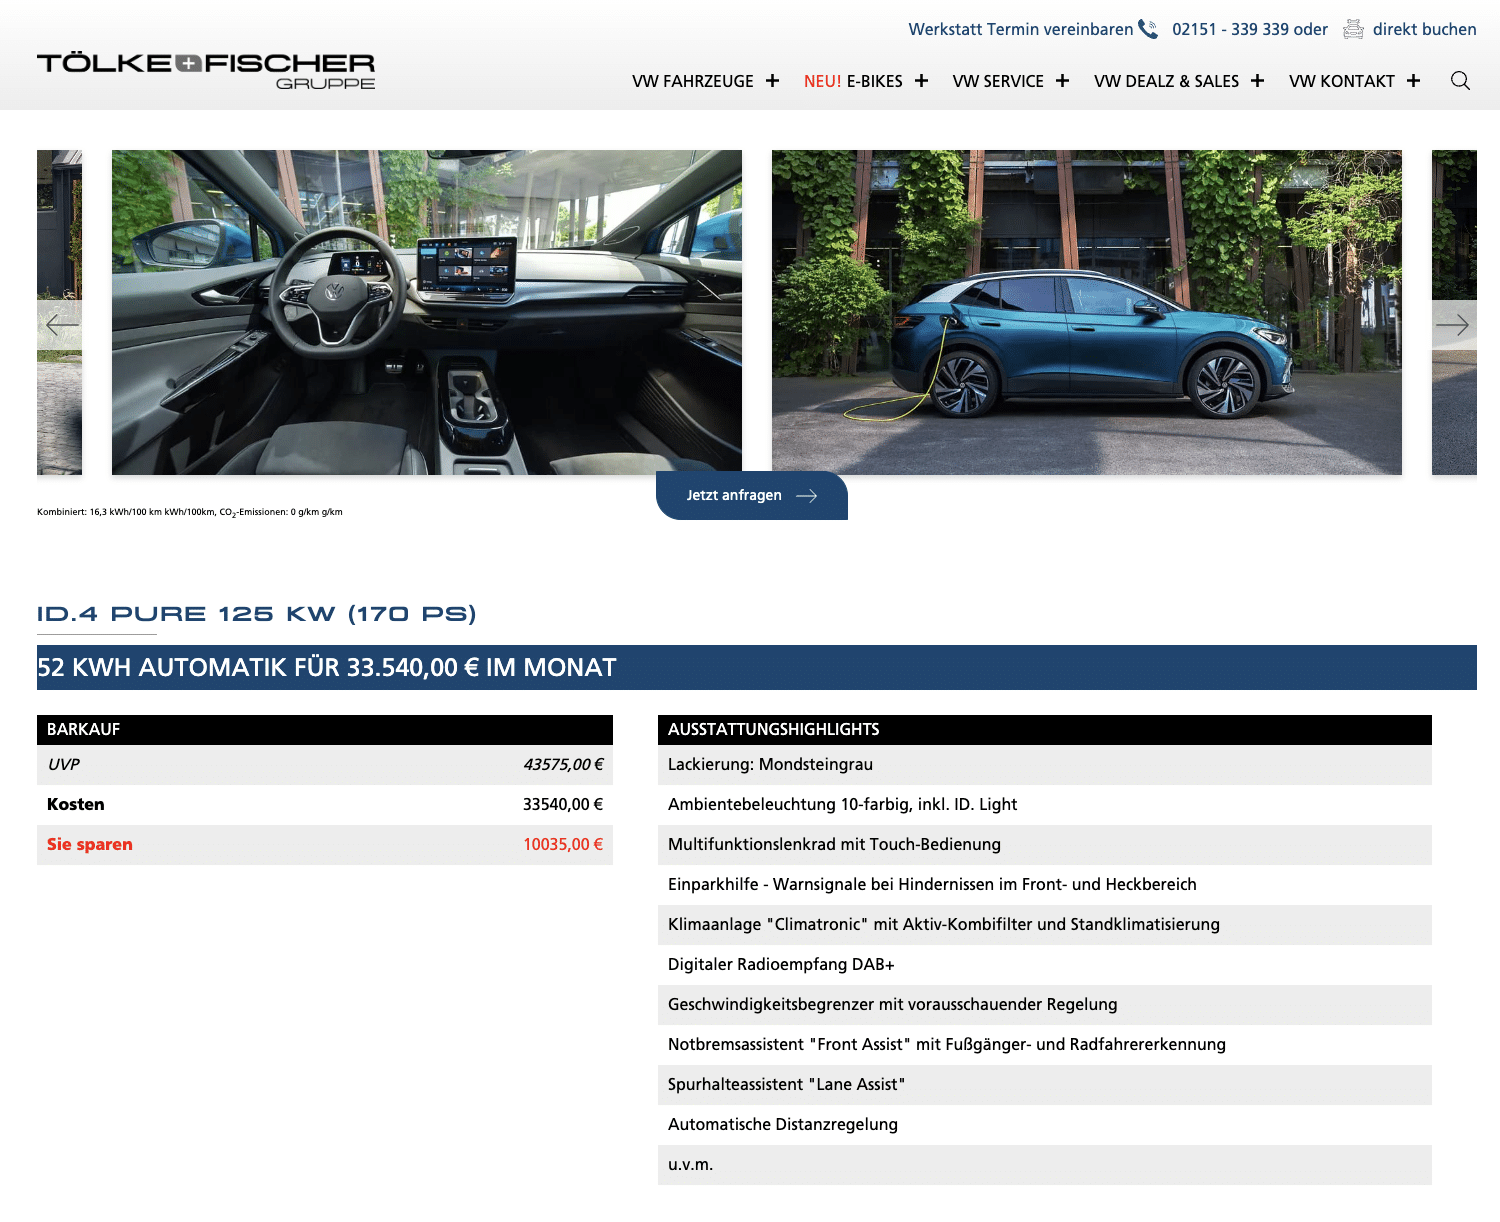
Task: Open the VW FAHRZEUGE menu
Action: tap(693, 81)
